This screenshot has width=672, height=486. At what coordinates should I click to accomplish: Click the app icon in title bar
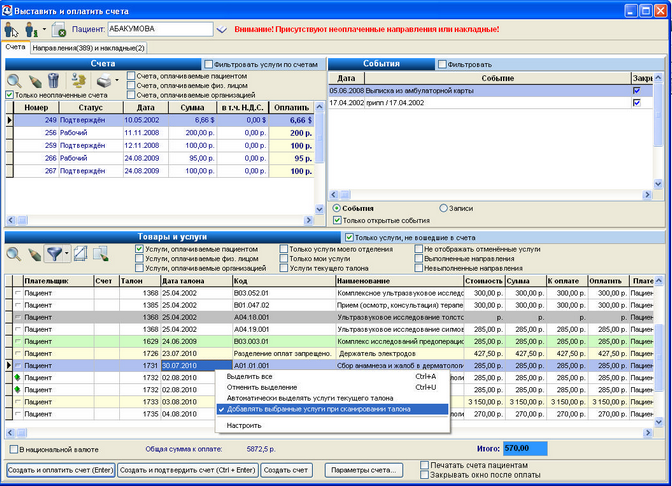point(7,11)
